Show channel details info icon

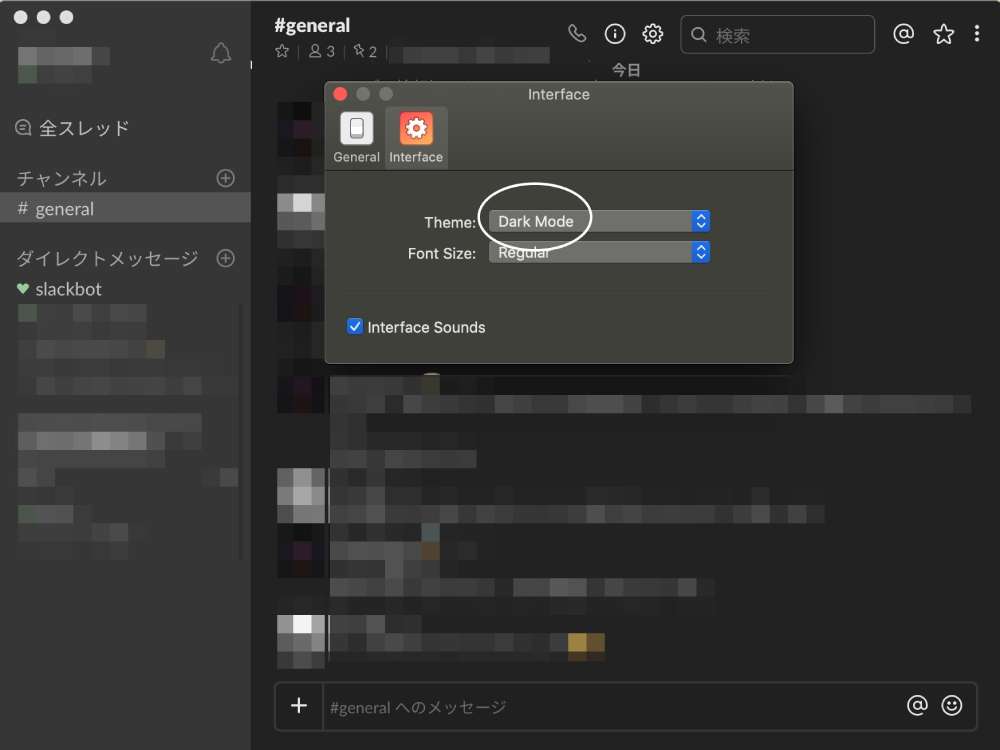(x=615, y=34)
